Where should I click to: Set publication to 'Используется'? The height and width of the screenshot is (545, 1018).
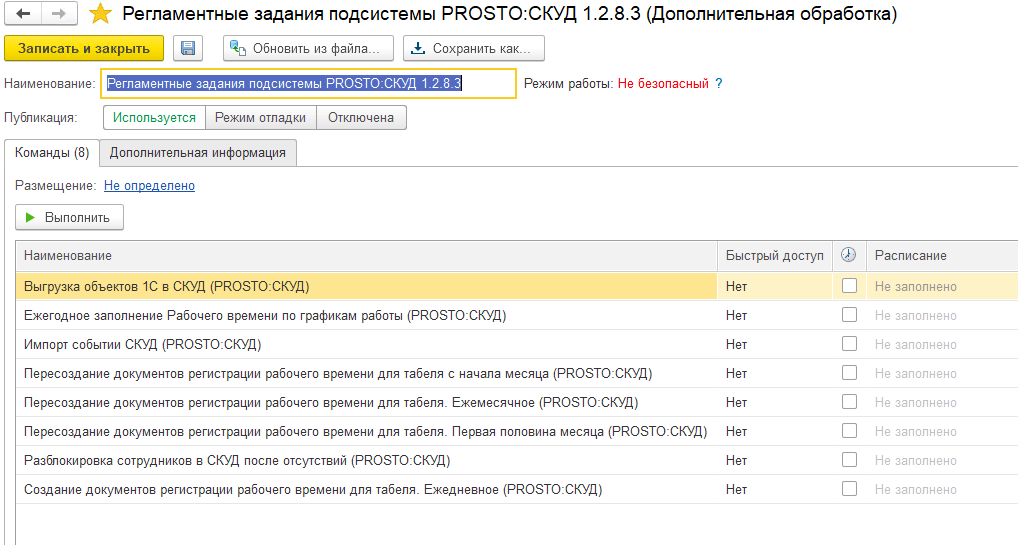click(x=154, y=118)
